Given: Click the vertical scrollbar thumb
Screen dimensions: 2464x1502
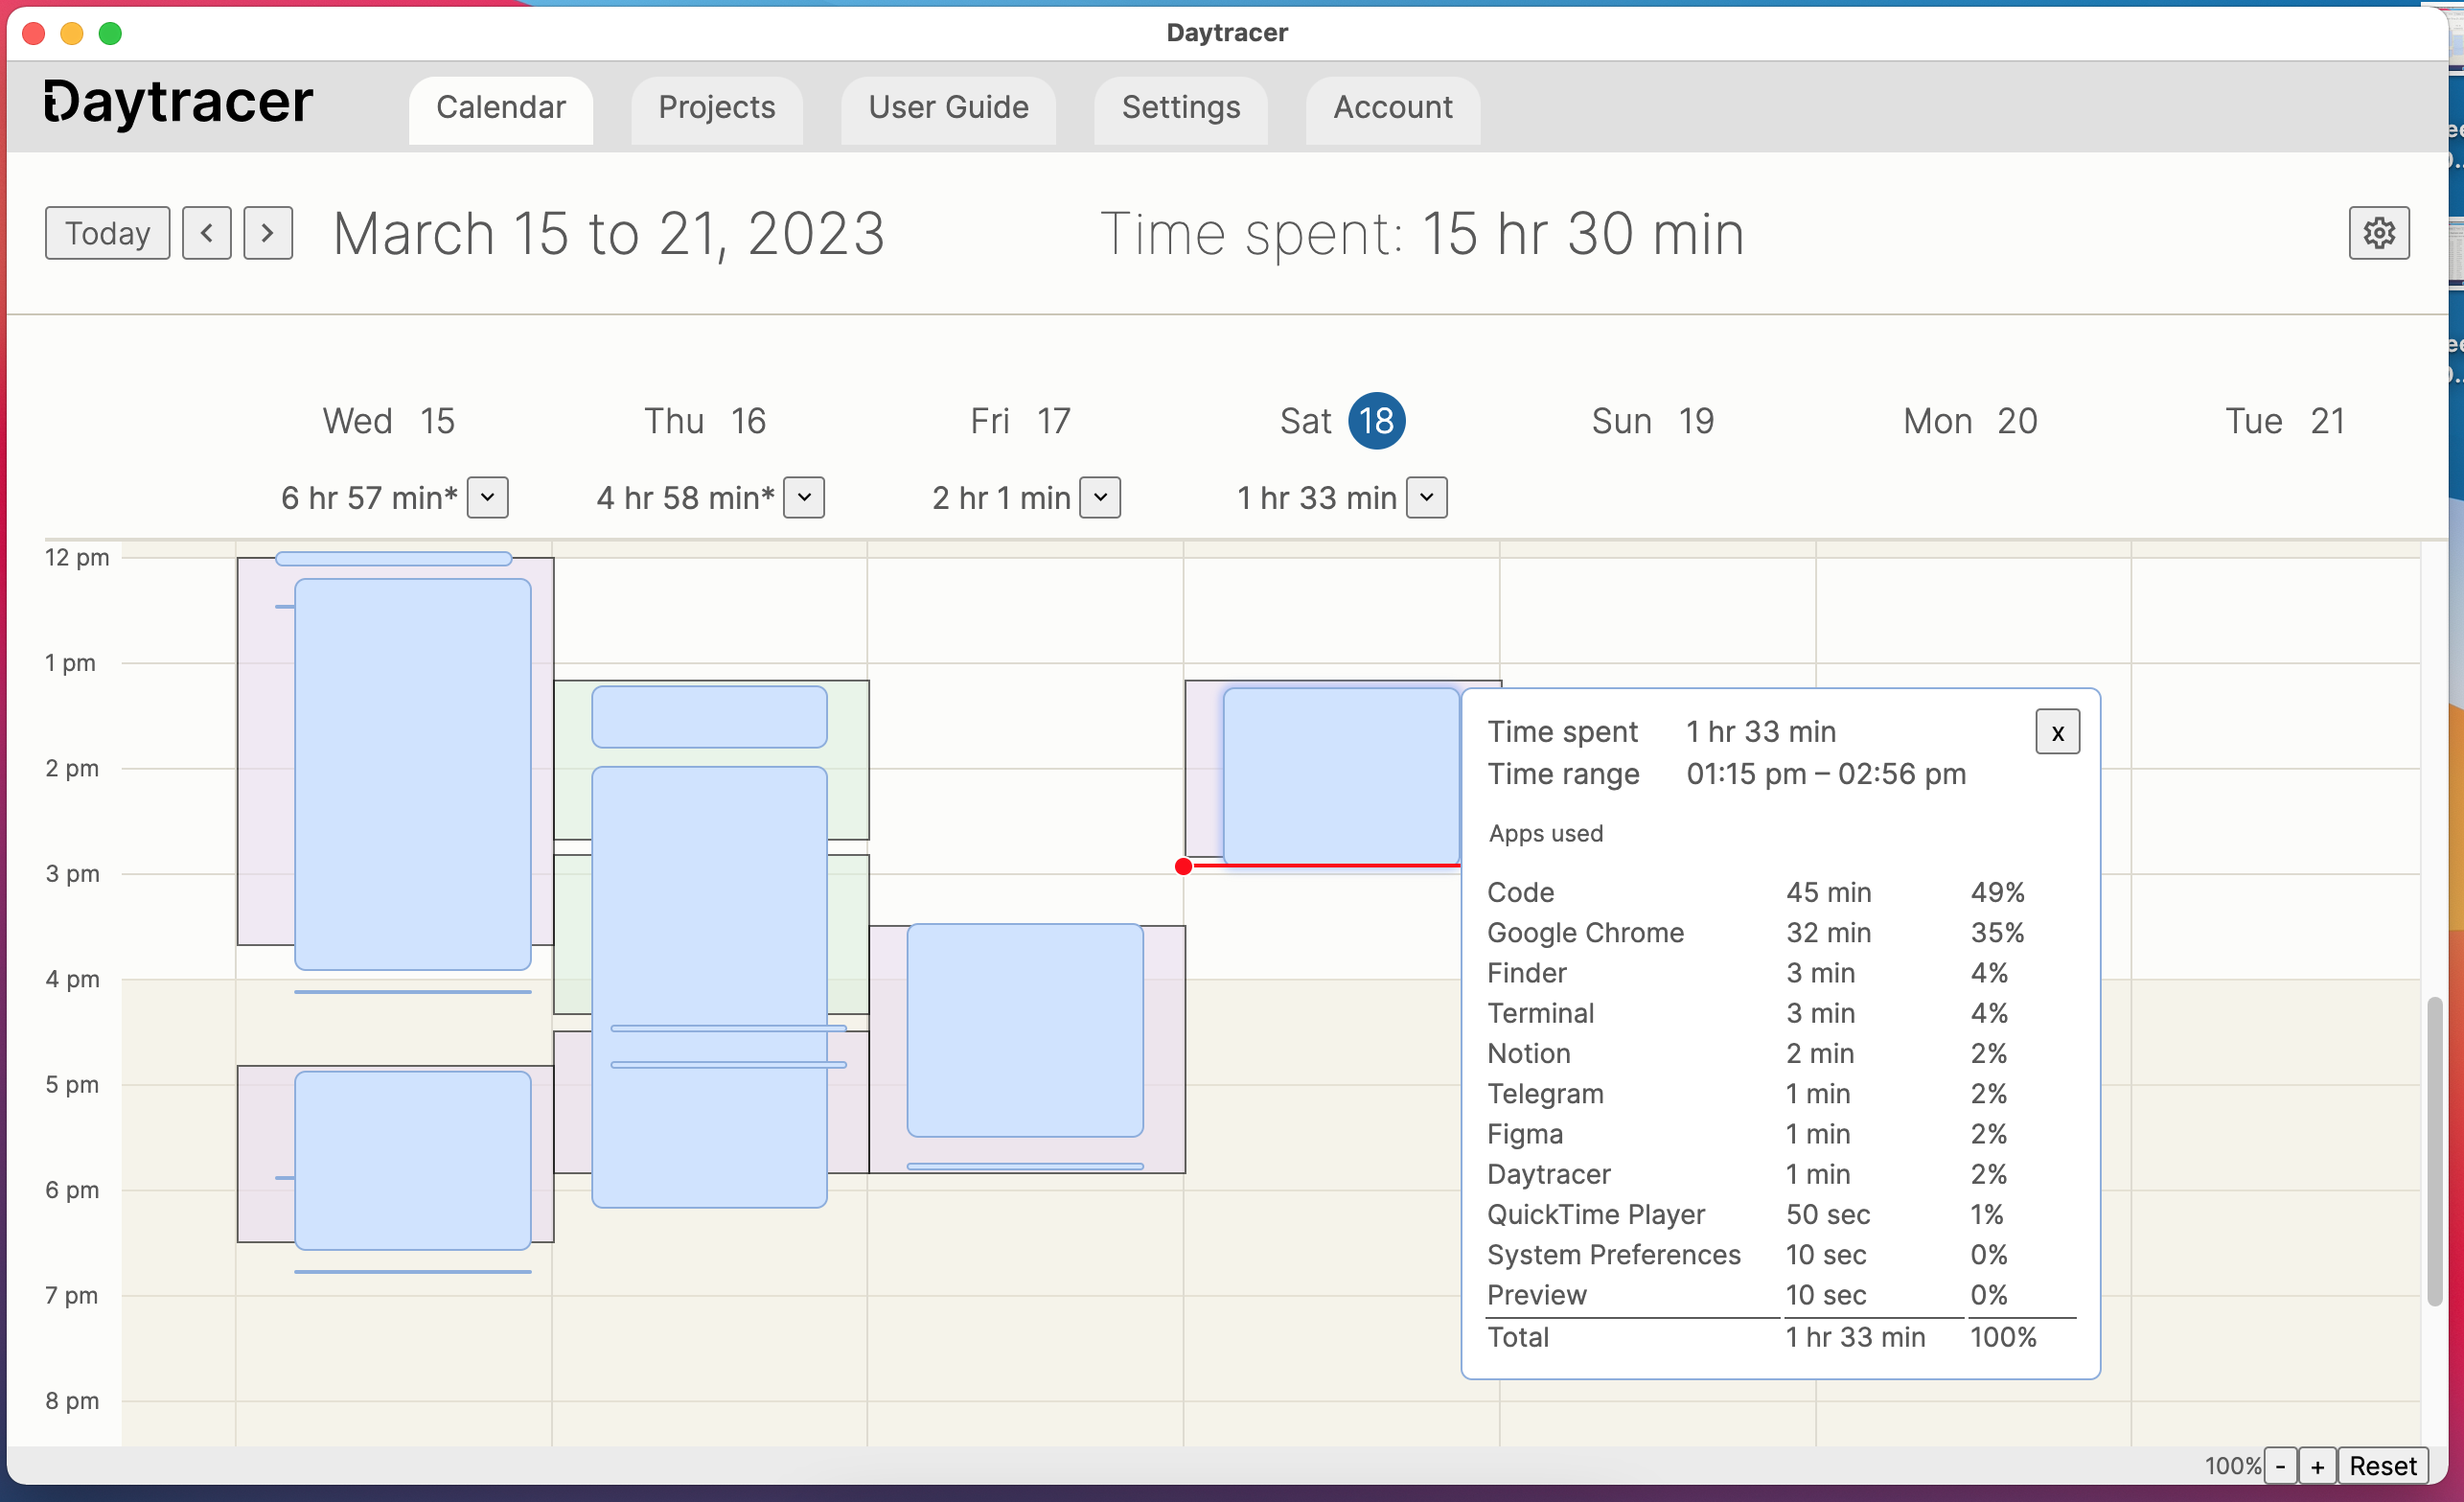Looking at the screenshot, I should click(2434, 1150).
